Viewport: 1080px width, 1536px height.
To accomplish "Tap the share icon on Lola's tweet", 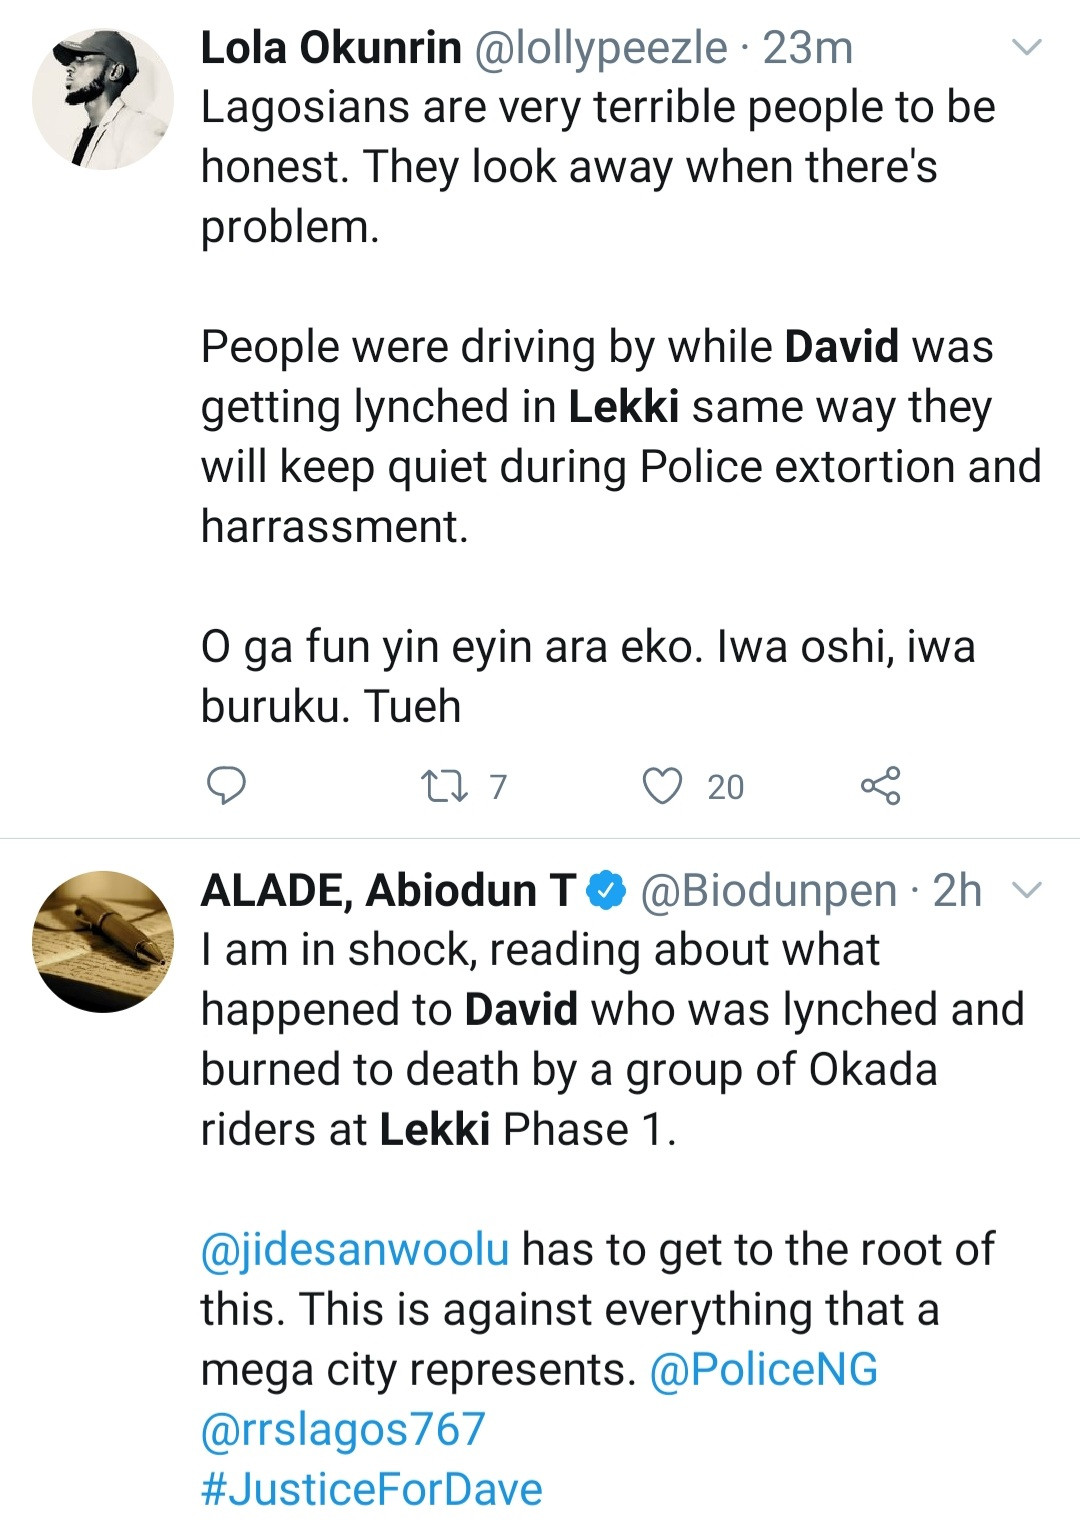I will [x=881, y=786].
